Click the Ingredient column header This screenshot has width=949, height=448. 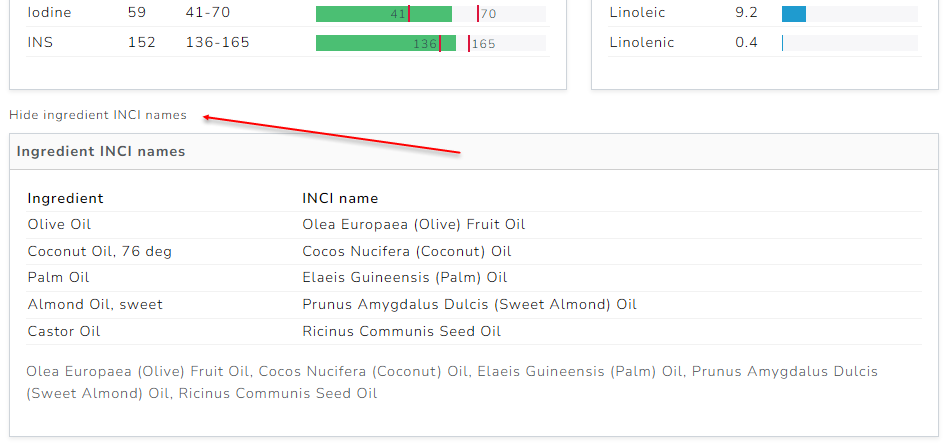(65, 198)
